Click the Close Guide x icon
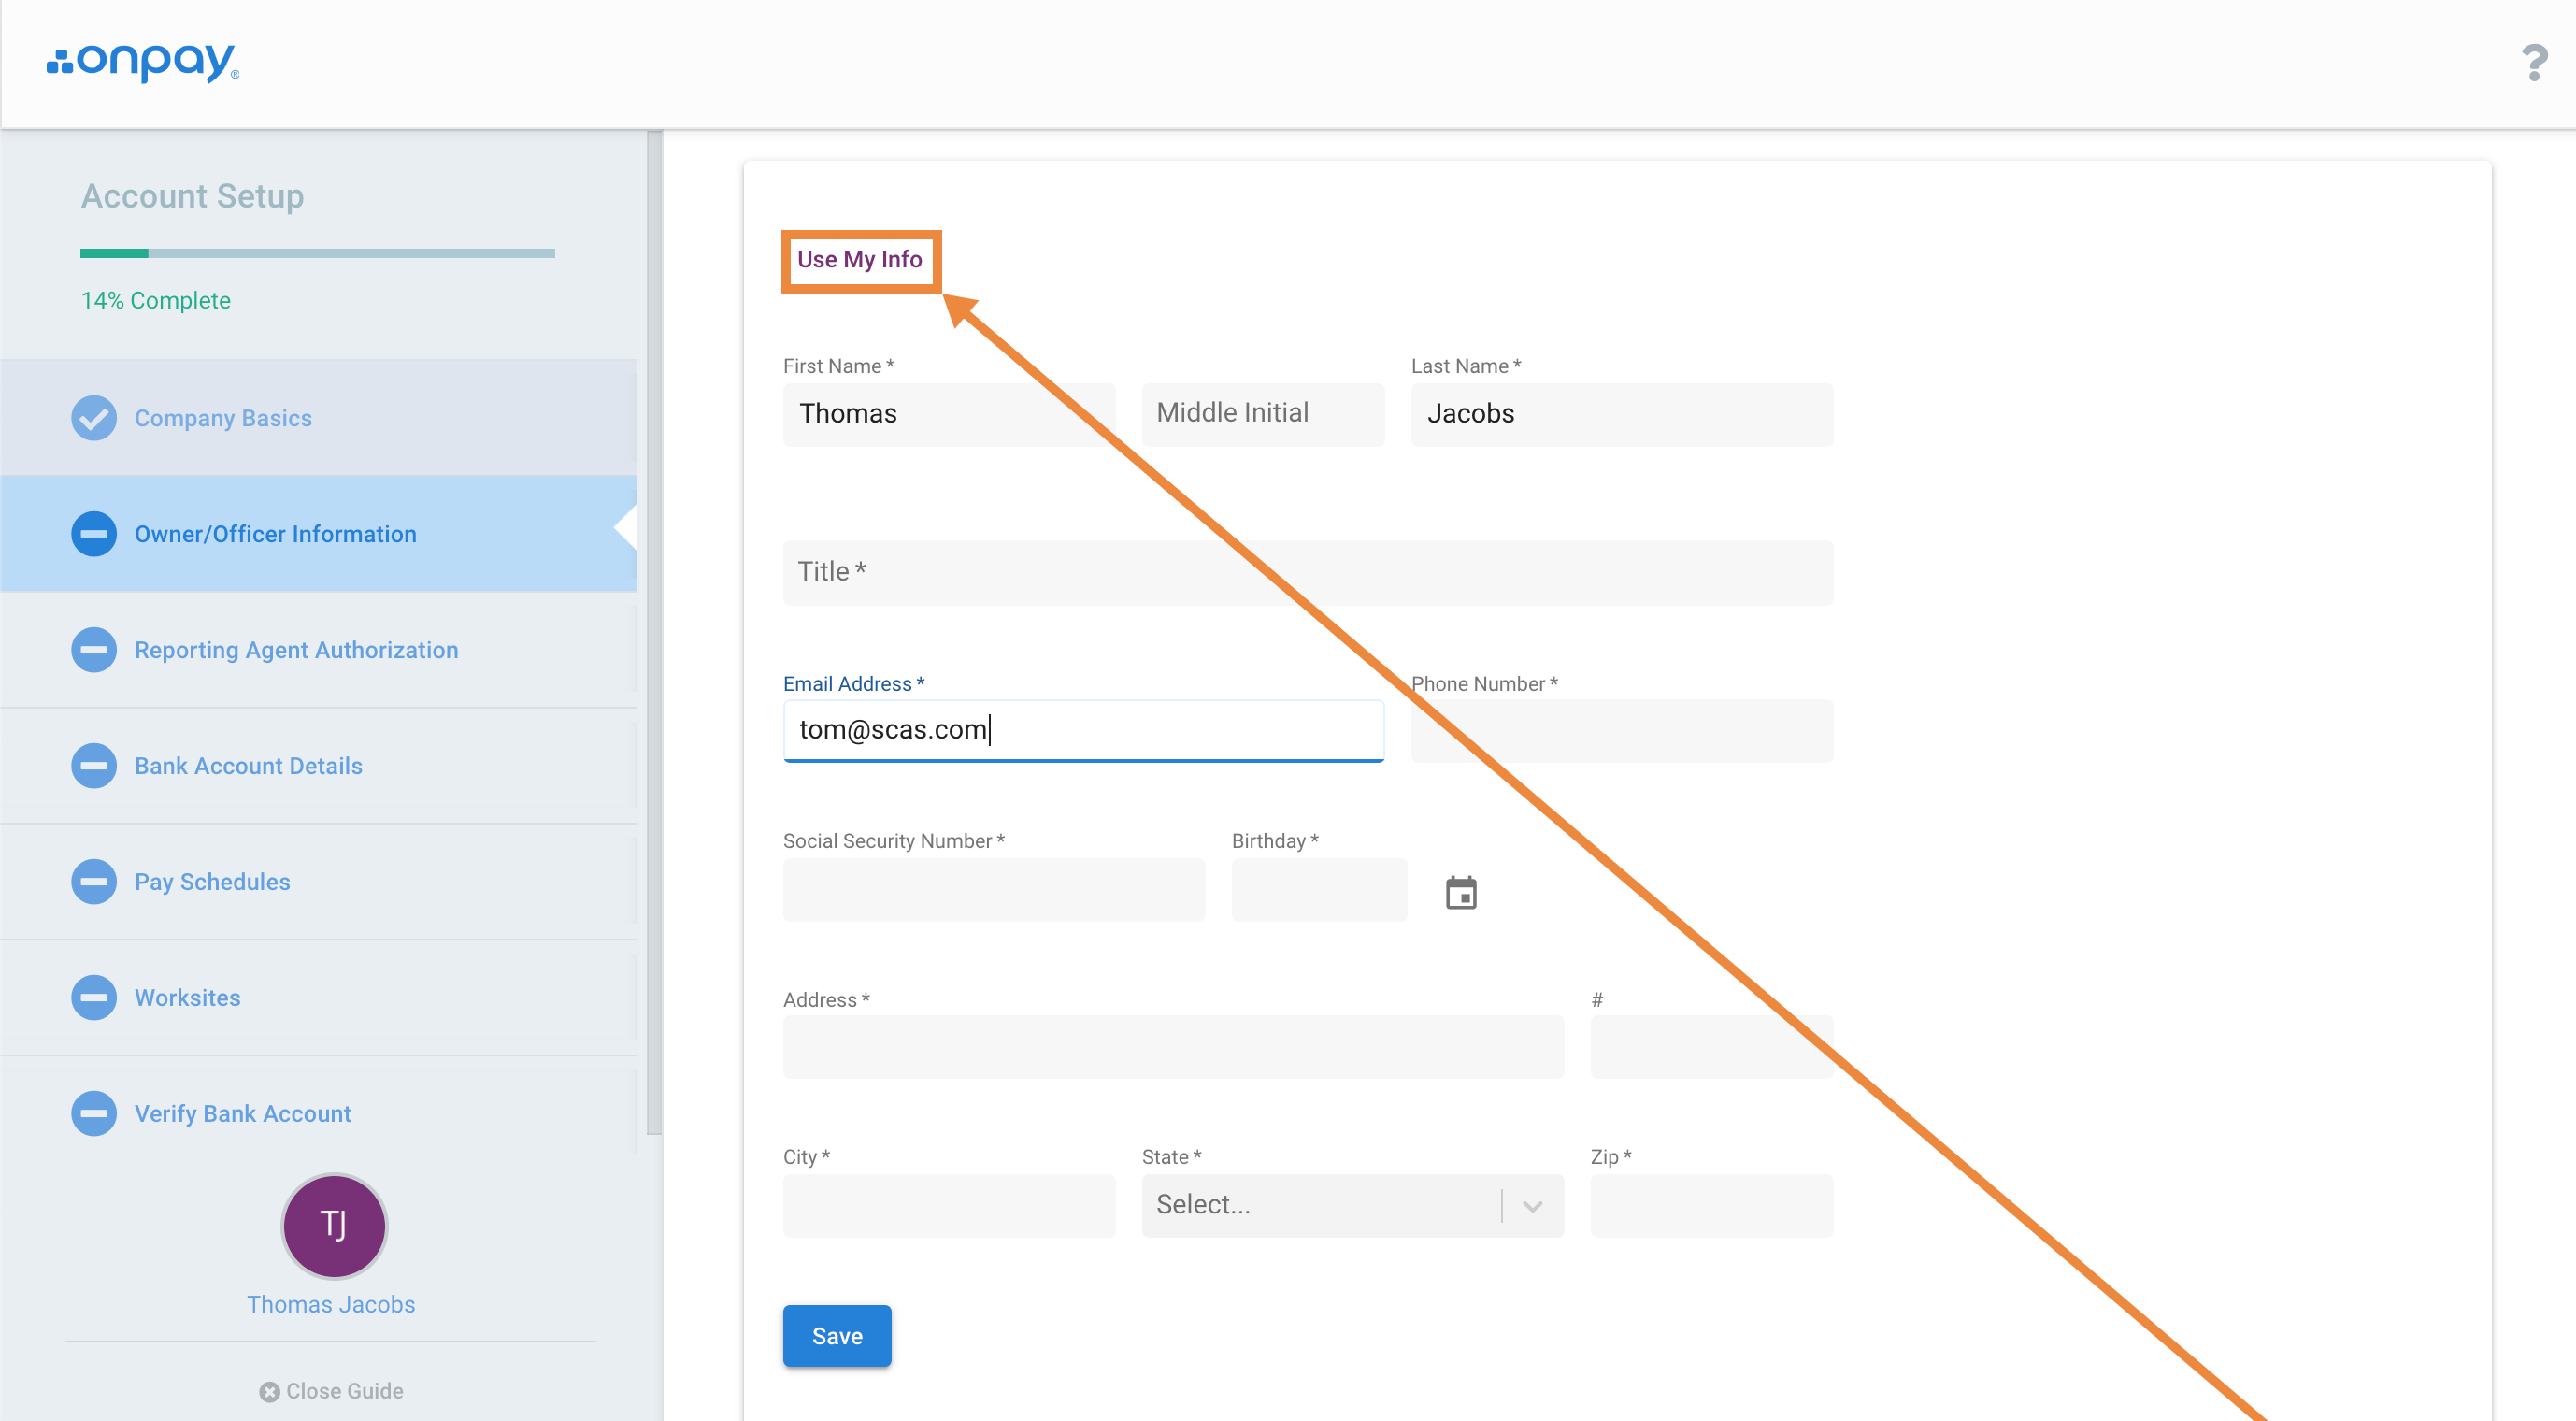Image resolution: width=2576 pixels, height=1421 pixels. pyautogui.click(x=269, y=1392)
